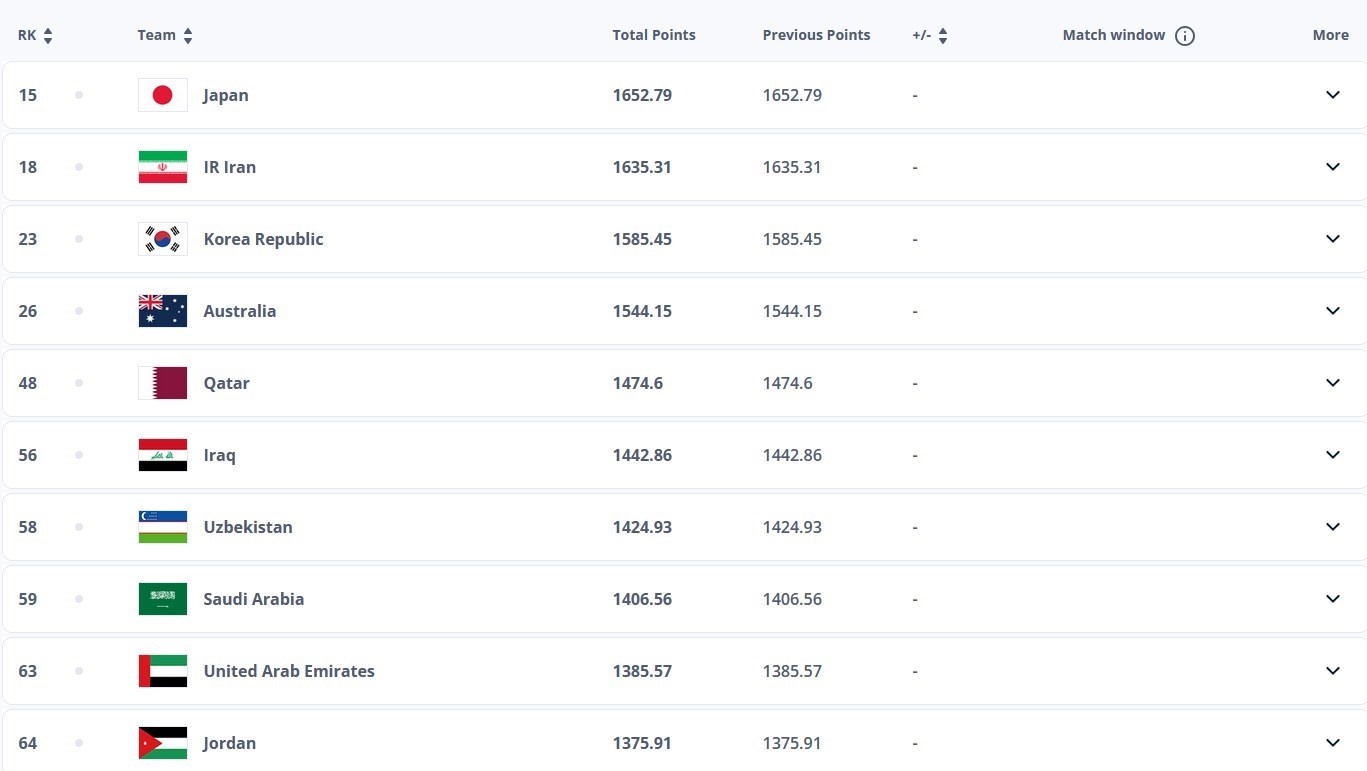Click the Japan flag
1367x771 pixels.
click(x=163, y=95)
